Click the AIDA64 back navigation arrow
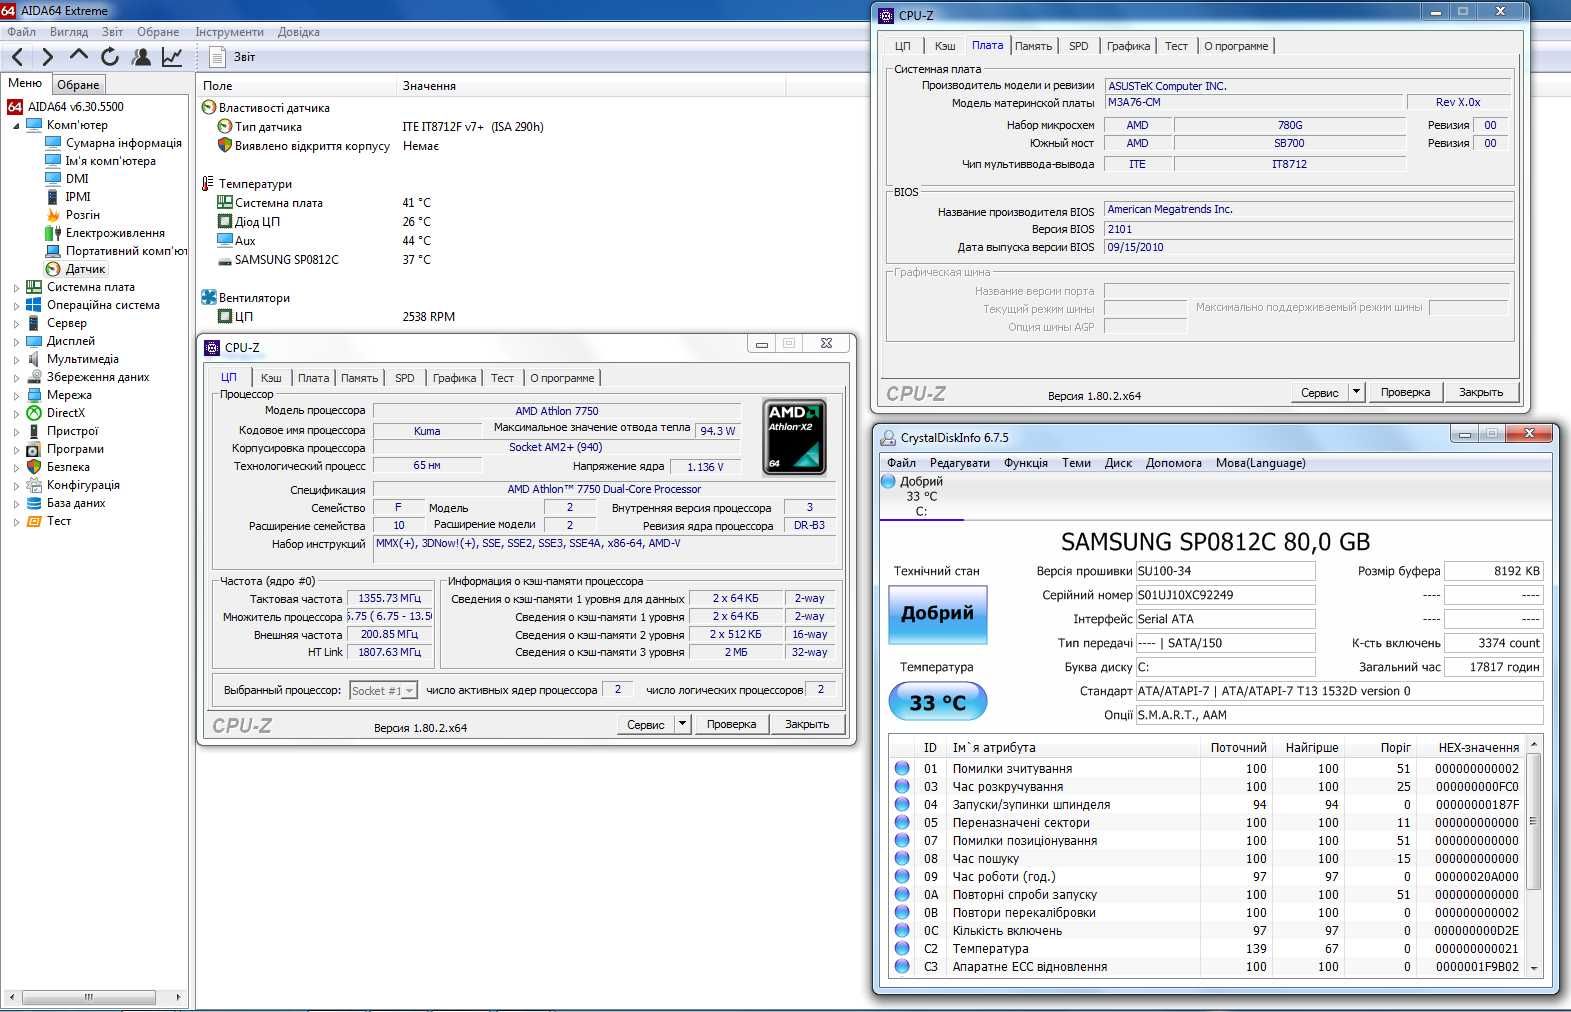The image size is (1571, 1012). (17, 57)
